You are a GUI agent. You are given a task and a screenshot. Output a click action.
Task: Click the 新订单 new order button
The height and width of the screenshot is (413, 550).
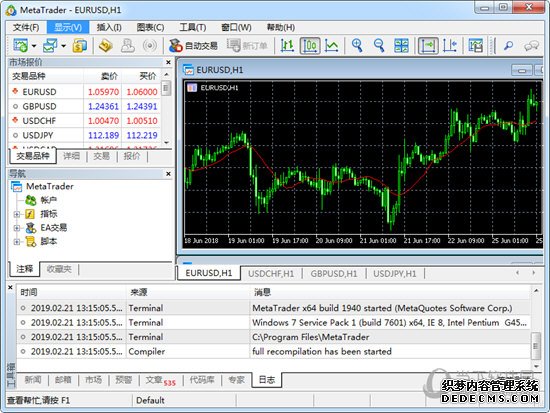coord(247,46)
